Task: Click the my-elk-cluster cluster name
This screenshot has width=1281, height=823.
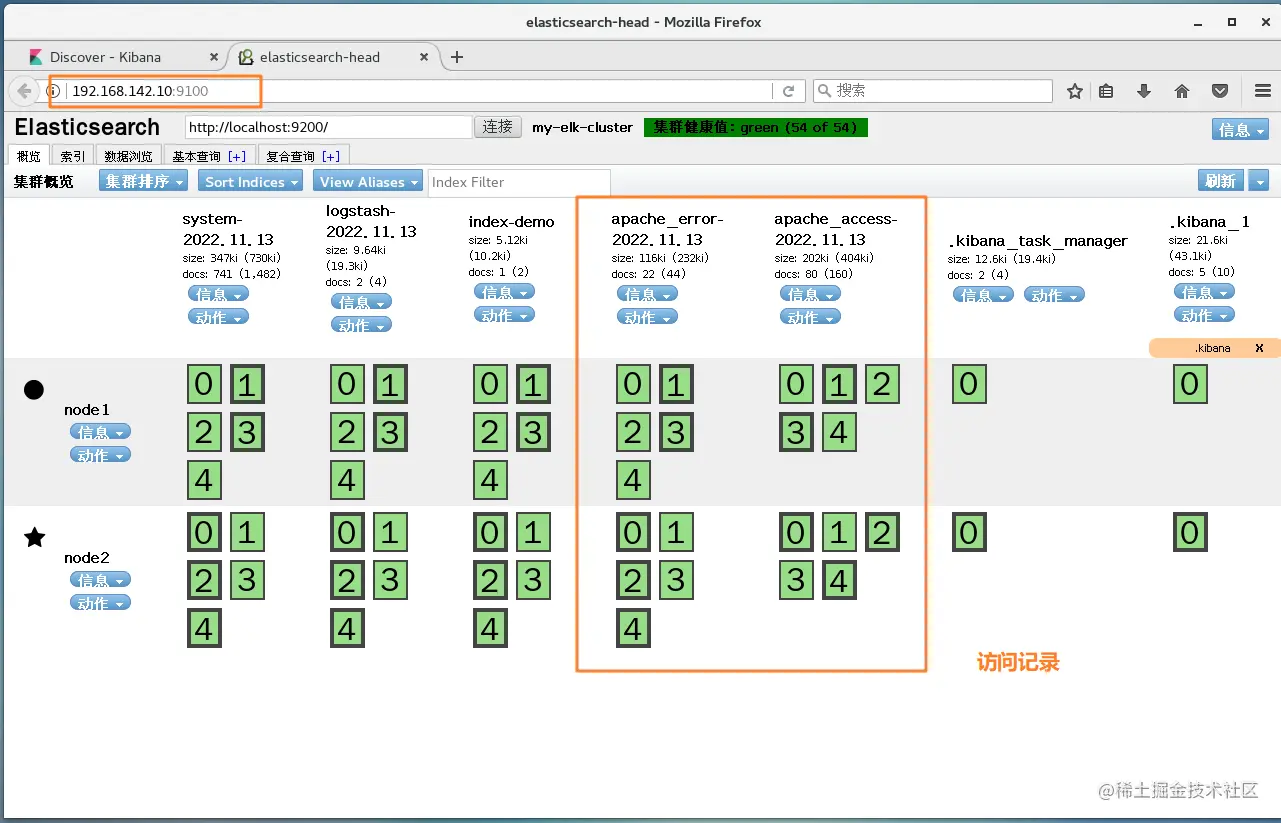Action: (x=582, y=128)
